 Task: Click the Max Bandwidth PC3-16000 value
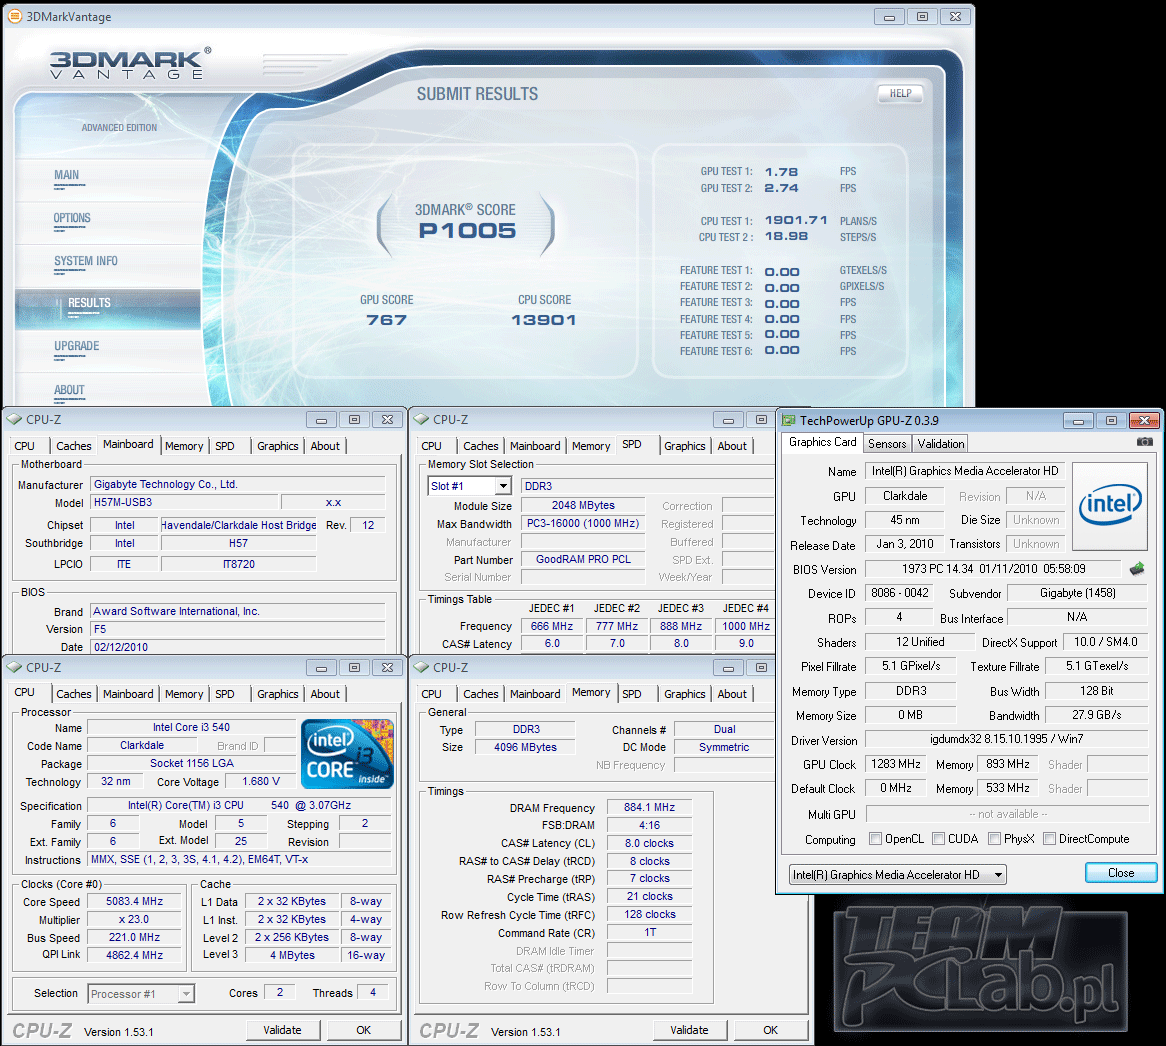click(583, 524)
